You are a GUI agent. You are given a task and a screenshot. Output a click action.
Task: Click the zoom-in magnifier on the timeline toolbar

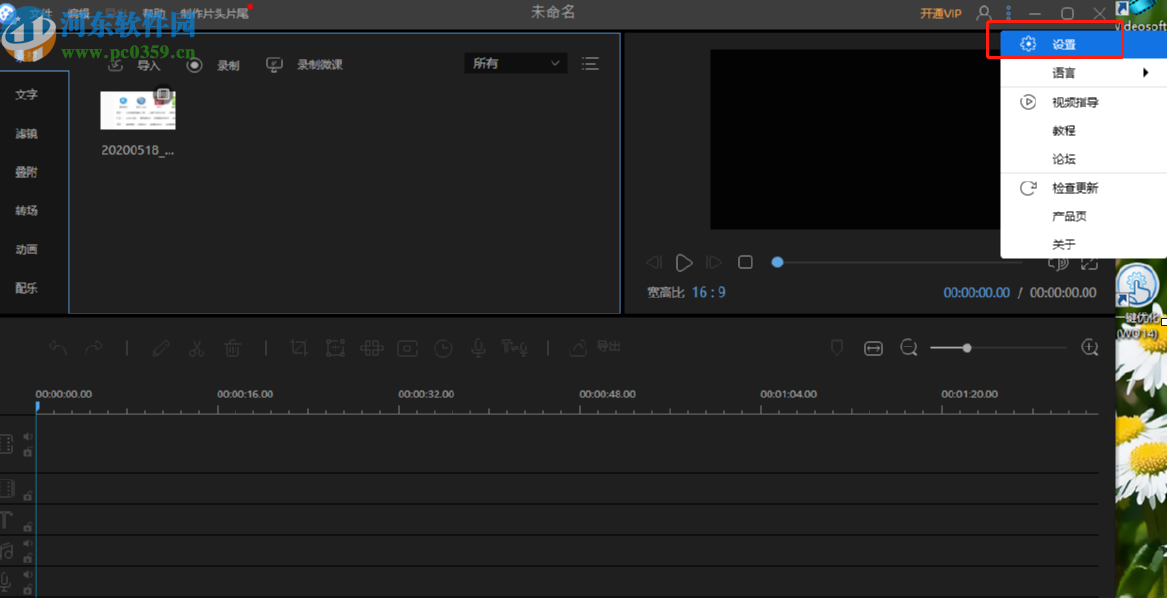1090,348
